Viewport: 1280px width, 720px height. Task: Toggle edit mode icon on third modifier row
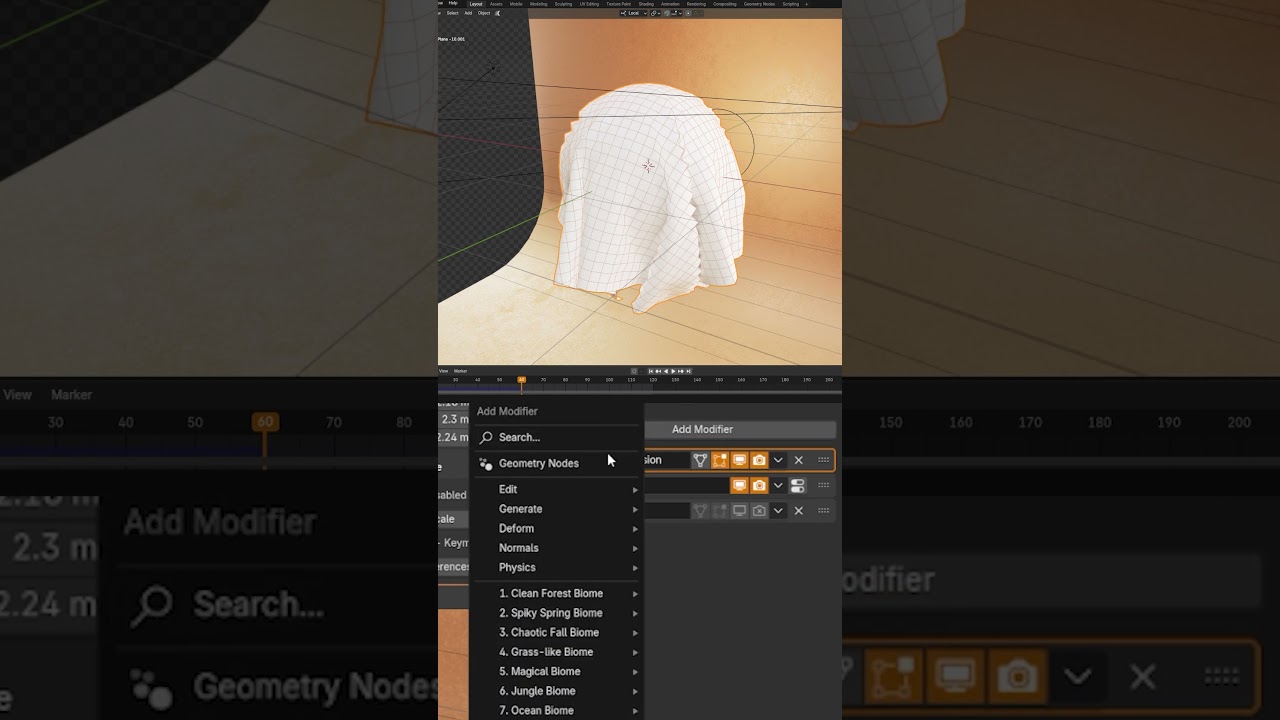coord(720,511)
